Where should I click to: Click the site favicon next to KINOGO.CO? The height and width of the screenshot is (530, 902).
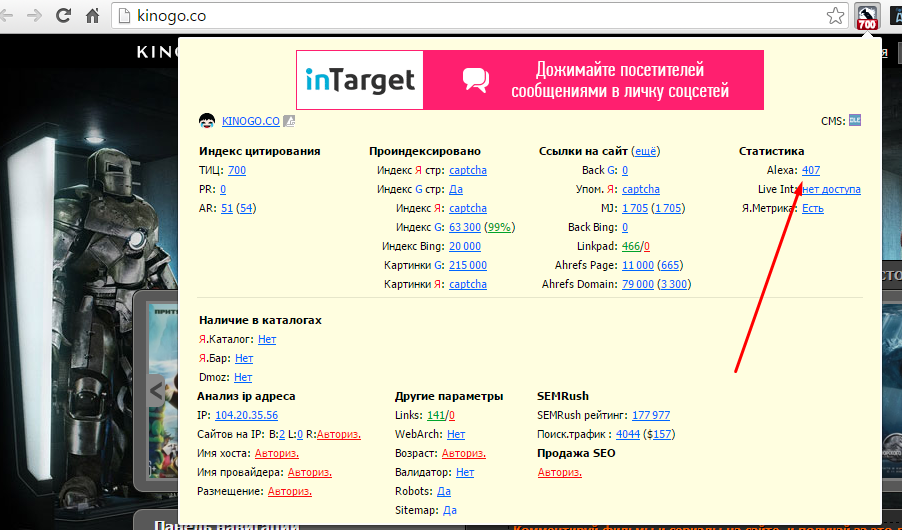pyautogui.click(x=207, y=121)
